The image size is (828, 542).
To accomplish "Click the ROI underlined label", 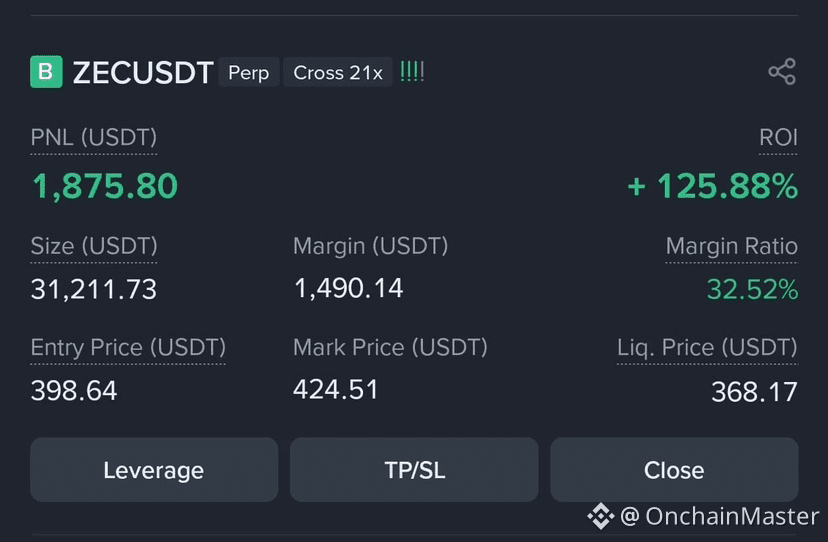I will tap(778, 138).
